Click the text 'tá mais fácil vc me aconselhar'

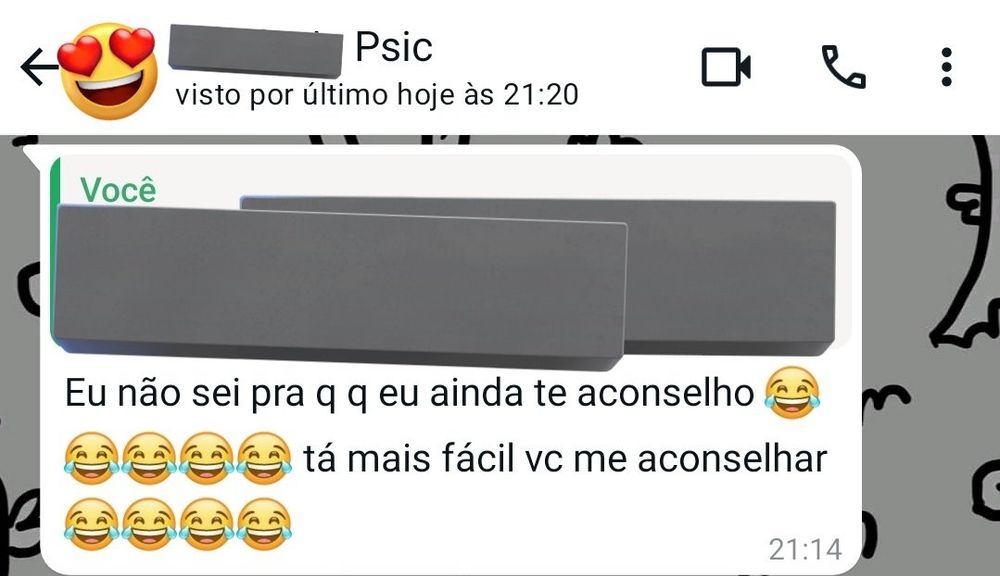pos(565,459)
